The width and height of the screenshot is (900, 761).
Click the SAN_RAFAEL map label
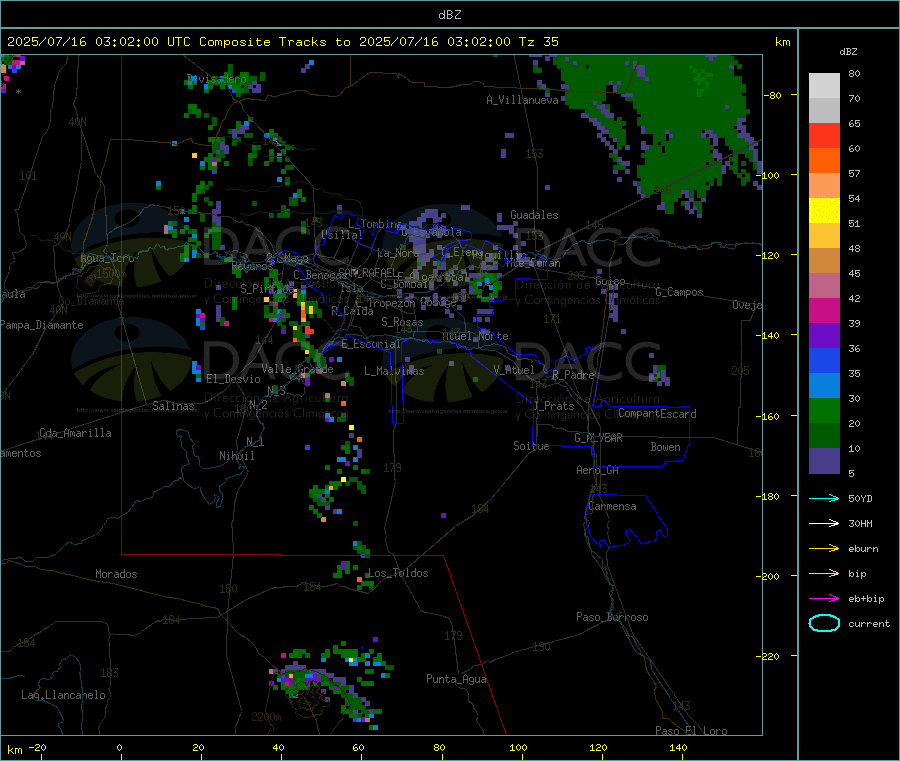(366, 272)
